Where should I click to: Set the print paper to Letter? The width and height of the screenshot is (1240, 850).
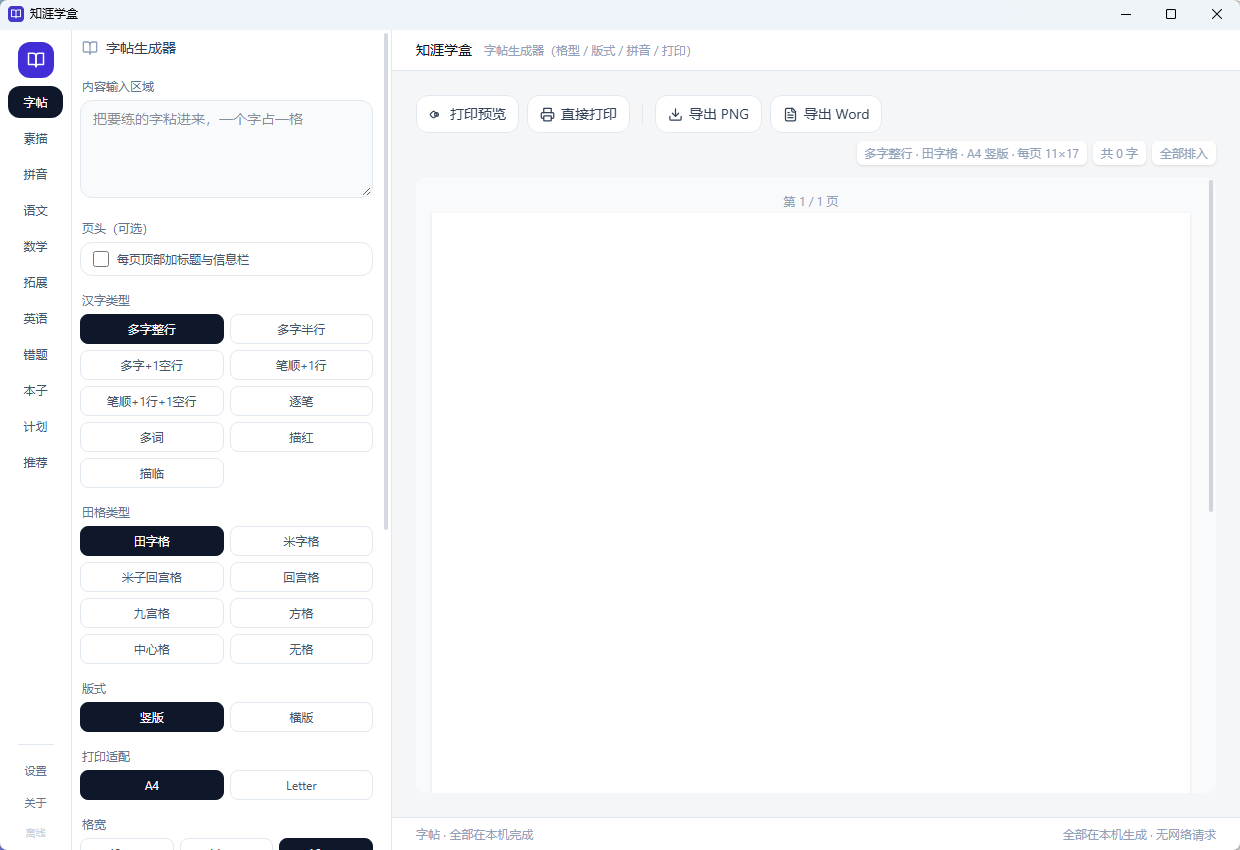[x=301, y=785]
